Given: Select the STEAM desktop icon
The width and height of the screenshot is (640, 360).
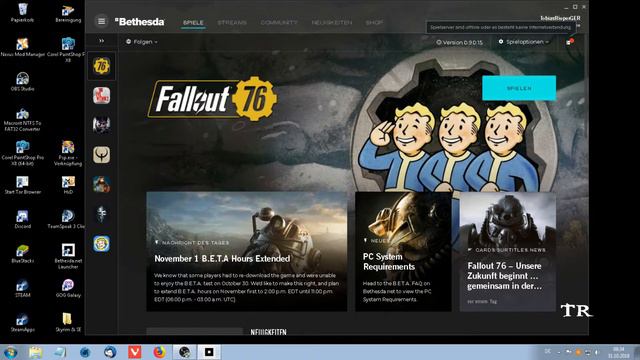Looking at the screenshot, I should point(22,288).
